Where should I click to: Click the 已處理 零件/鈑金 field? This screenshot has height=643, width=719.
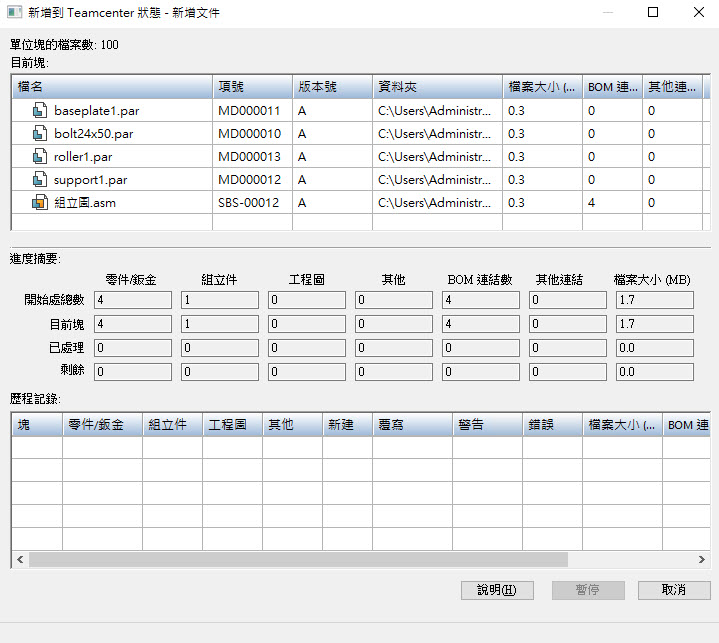click(x=133, y=348)
